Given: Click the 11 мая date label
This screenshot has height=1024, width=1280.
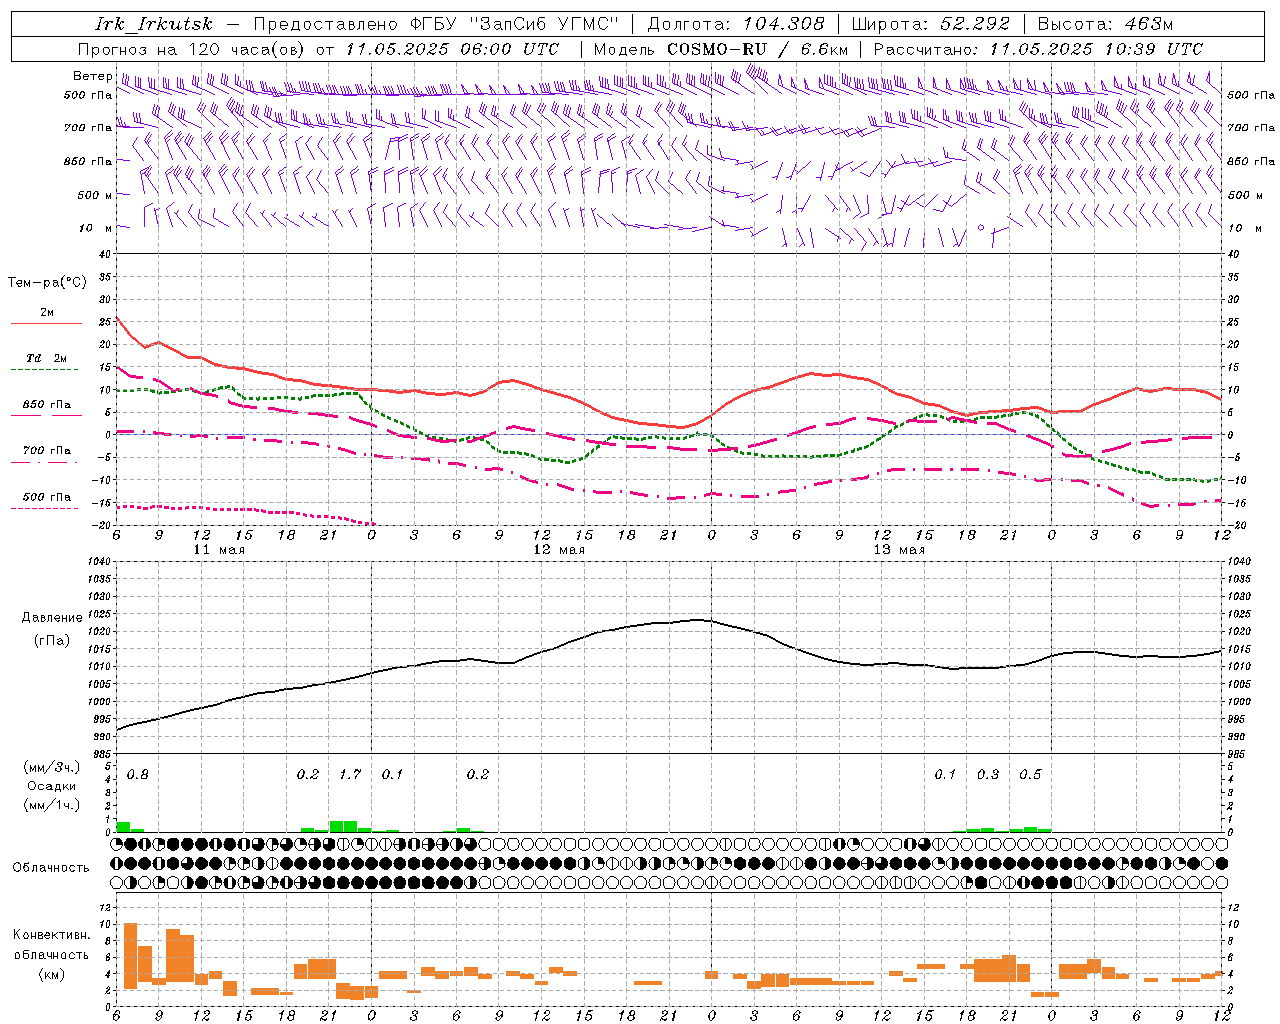Looking at the screenshot, I should (219, 550).
